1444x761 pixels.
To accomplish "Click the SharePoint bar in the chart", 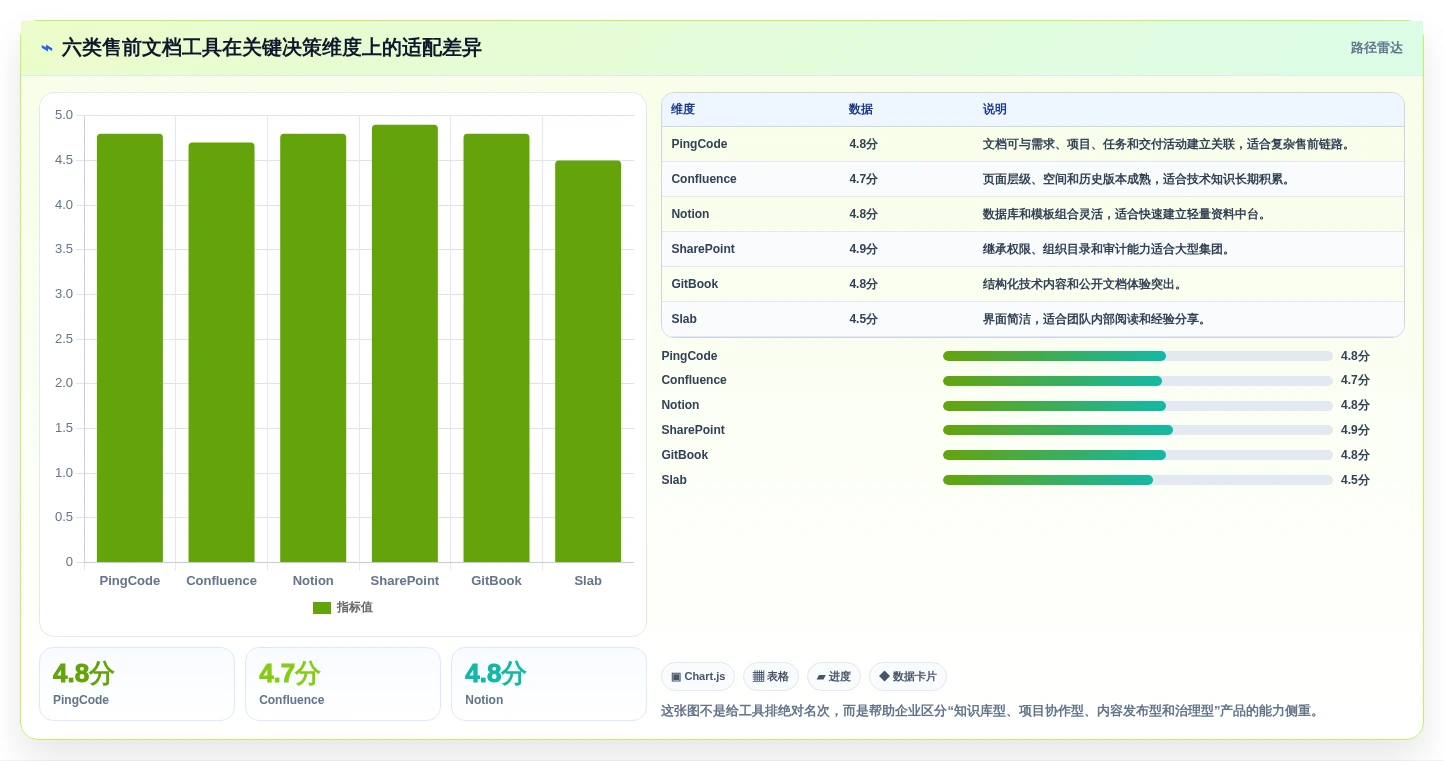I will [x=405, y=343].
